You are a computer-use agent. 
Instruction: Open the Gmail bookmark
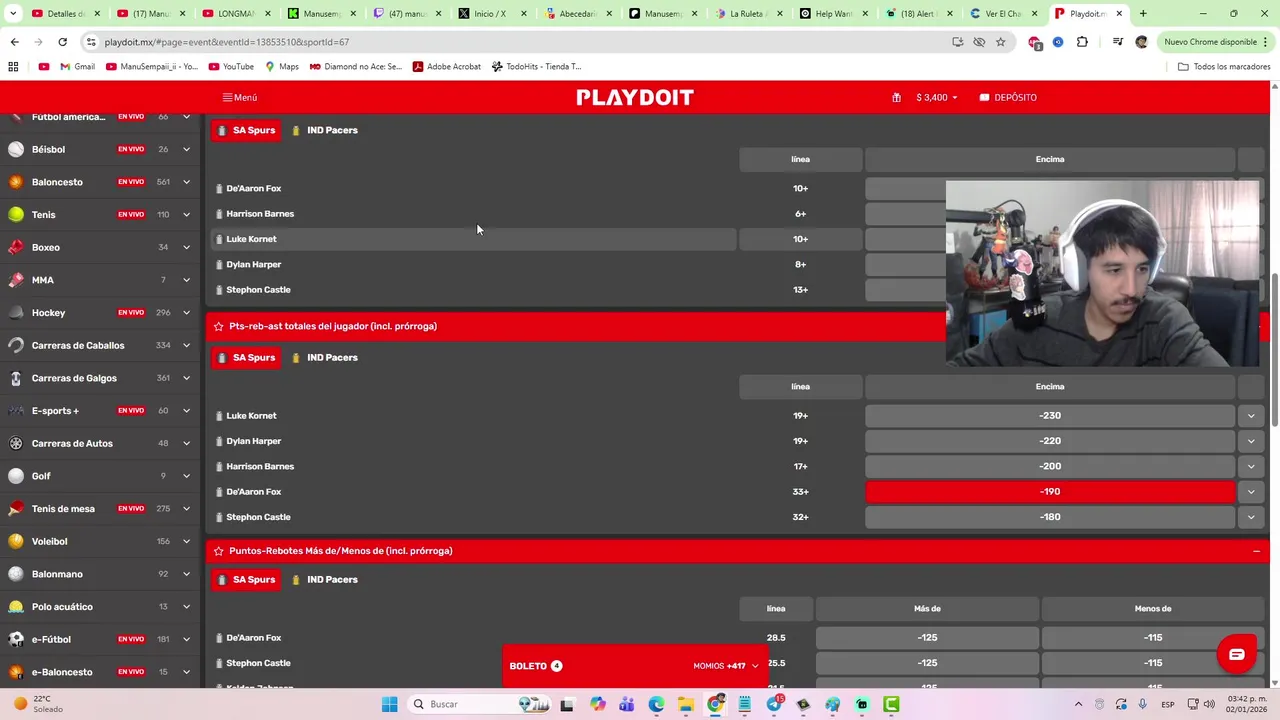click(77, 67)
